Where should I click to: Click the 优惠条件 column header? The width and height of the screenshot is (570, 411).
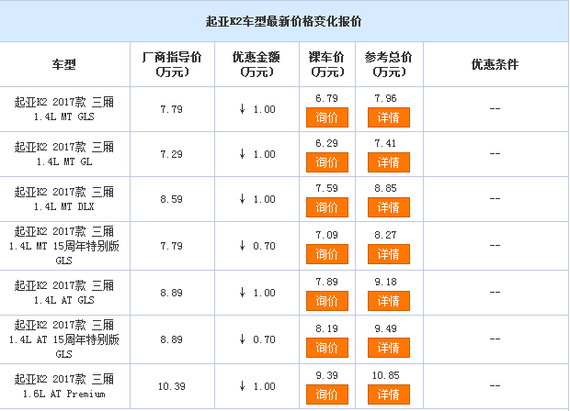495,65
